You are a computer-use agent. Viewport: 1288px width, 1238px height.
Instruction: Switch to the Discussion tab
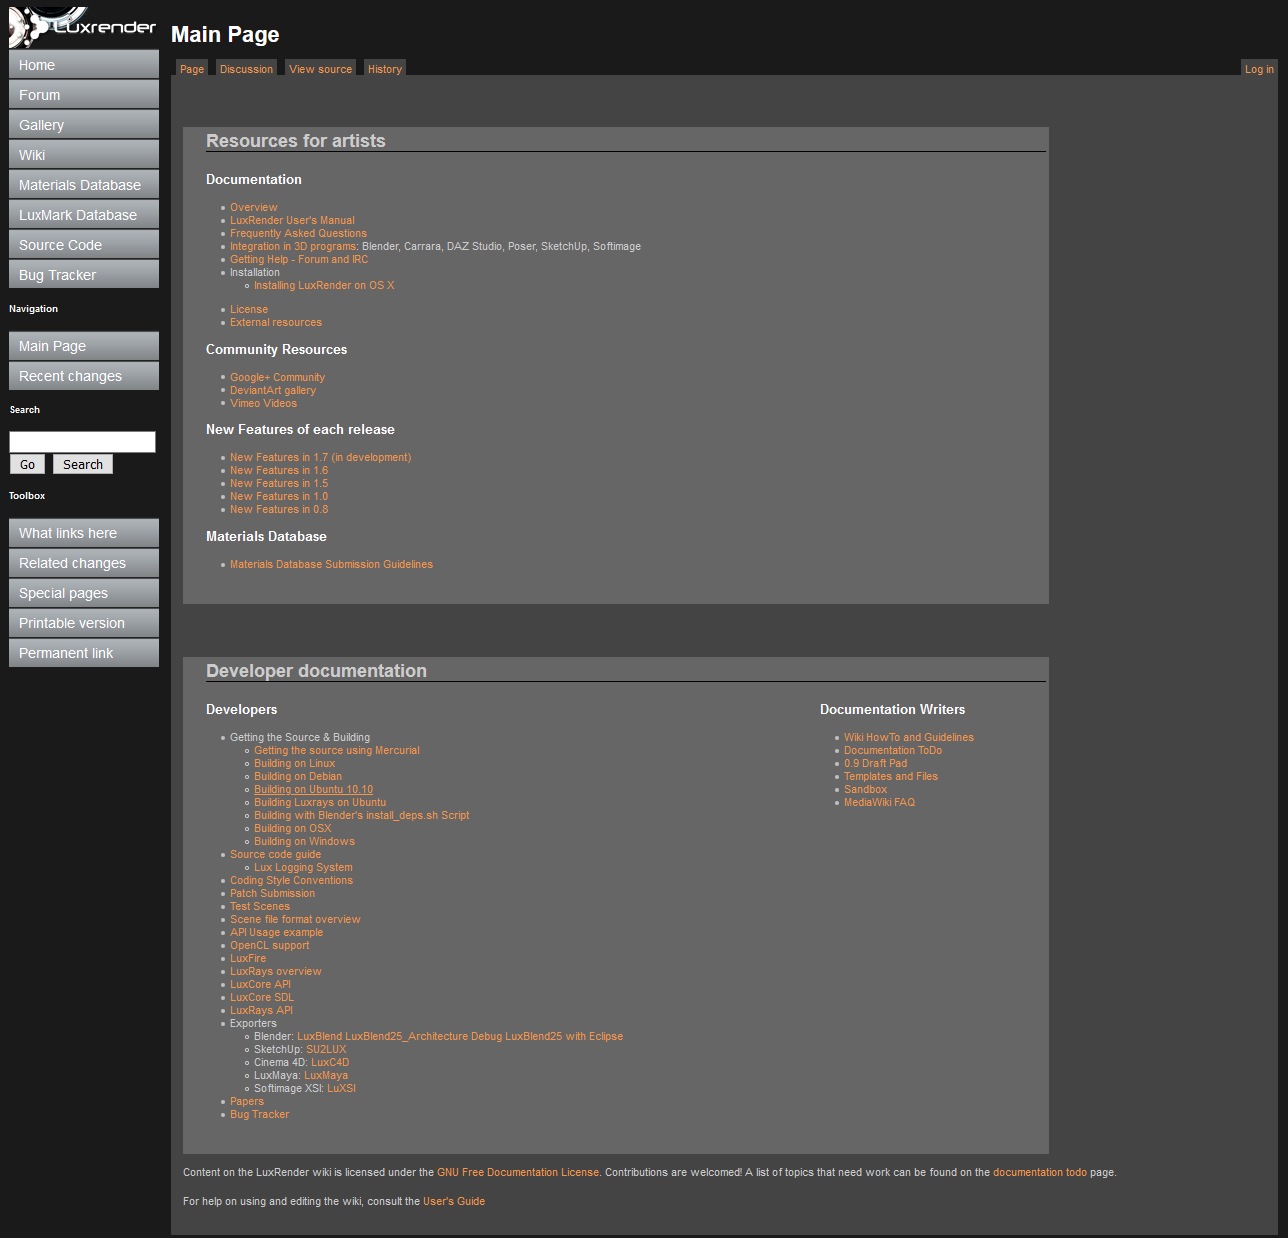246,69
